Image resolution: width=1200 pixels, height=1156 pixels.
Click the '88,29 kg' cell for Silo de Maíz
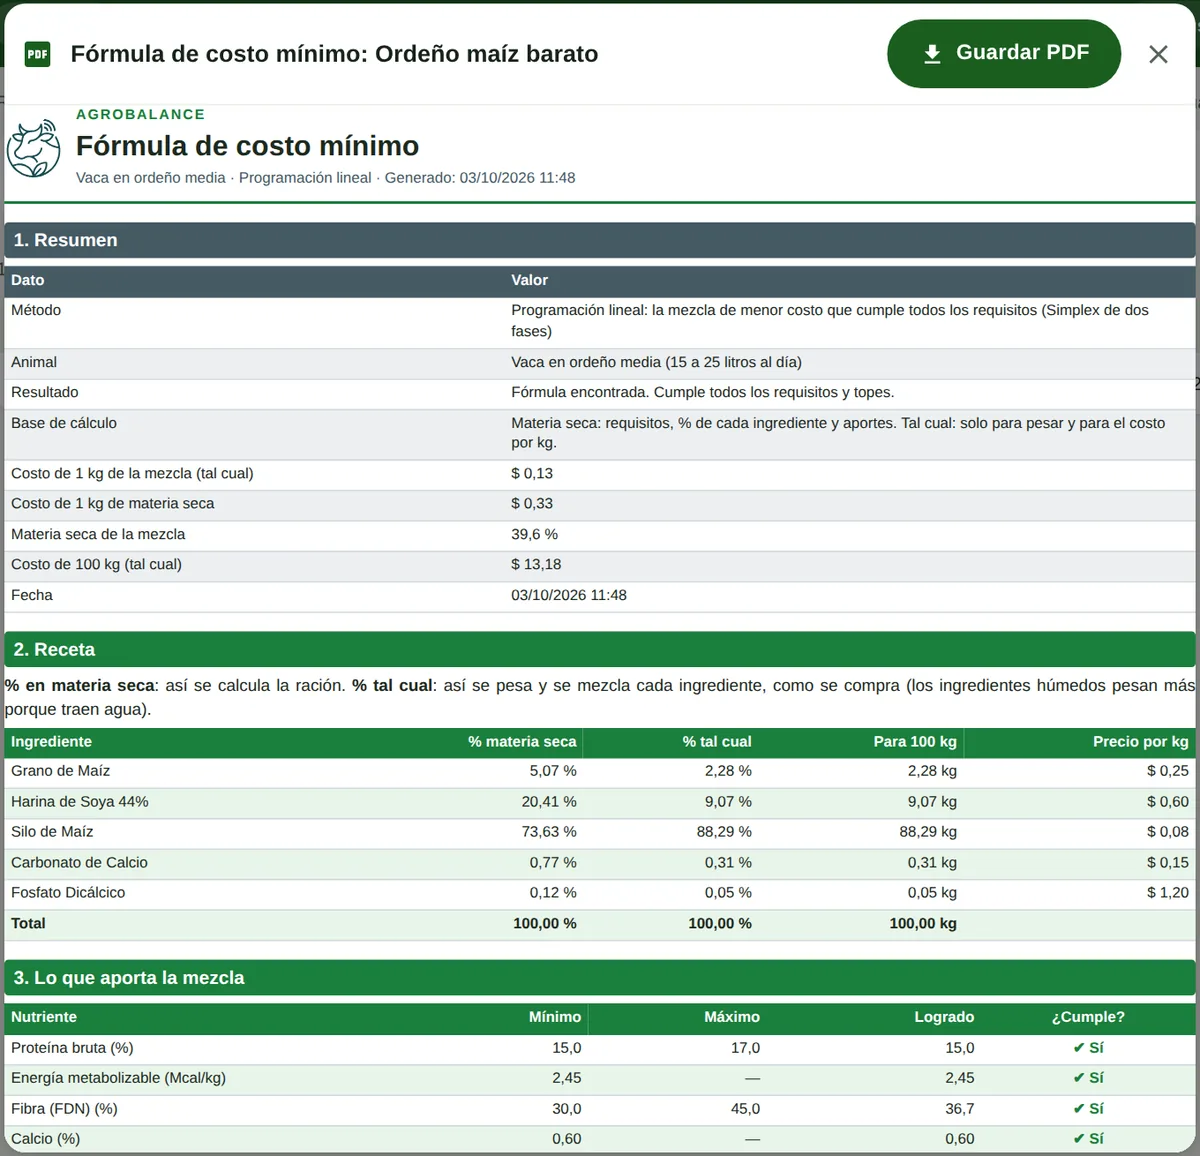point(928,831)
